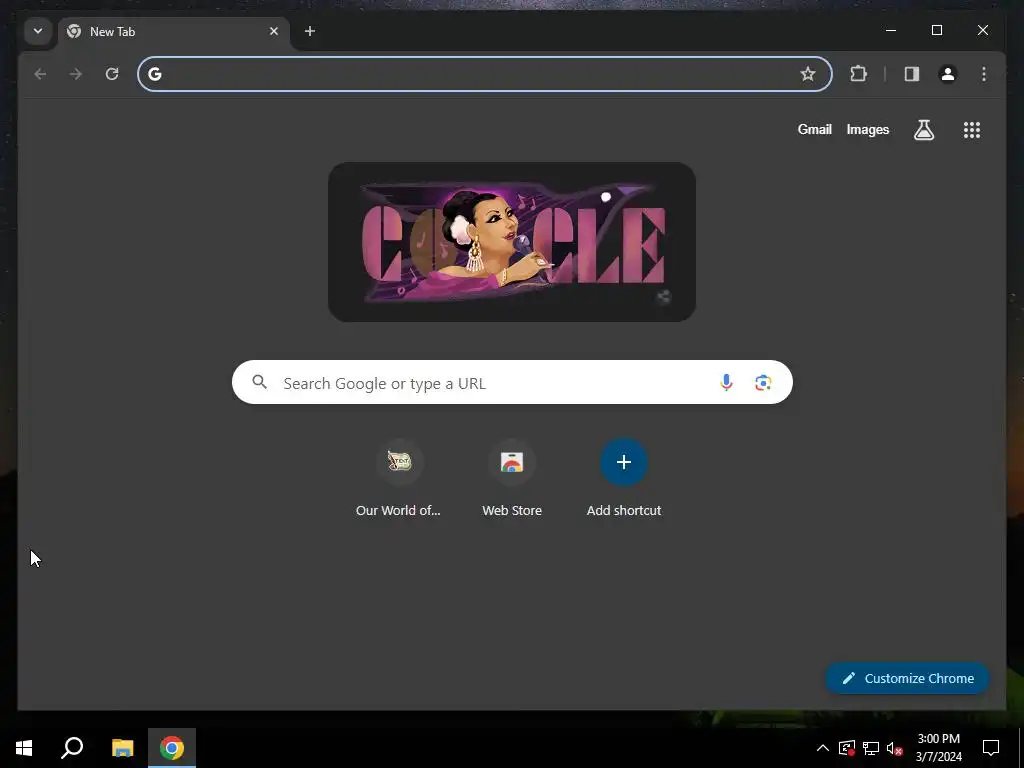This screenshot has height=768, width=1024.
Task: Open a new tab with plus button
Action: click(310, 31)
